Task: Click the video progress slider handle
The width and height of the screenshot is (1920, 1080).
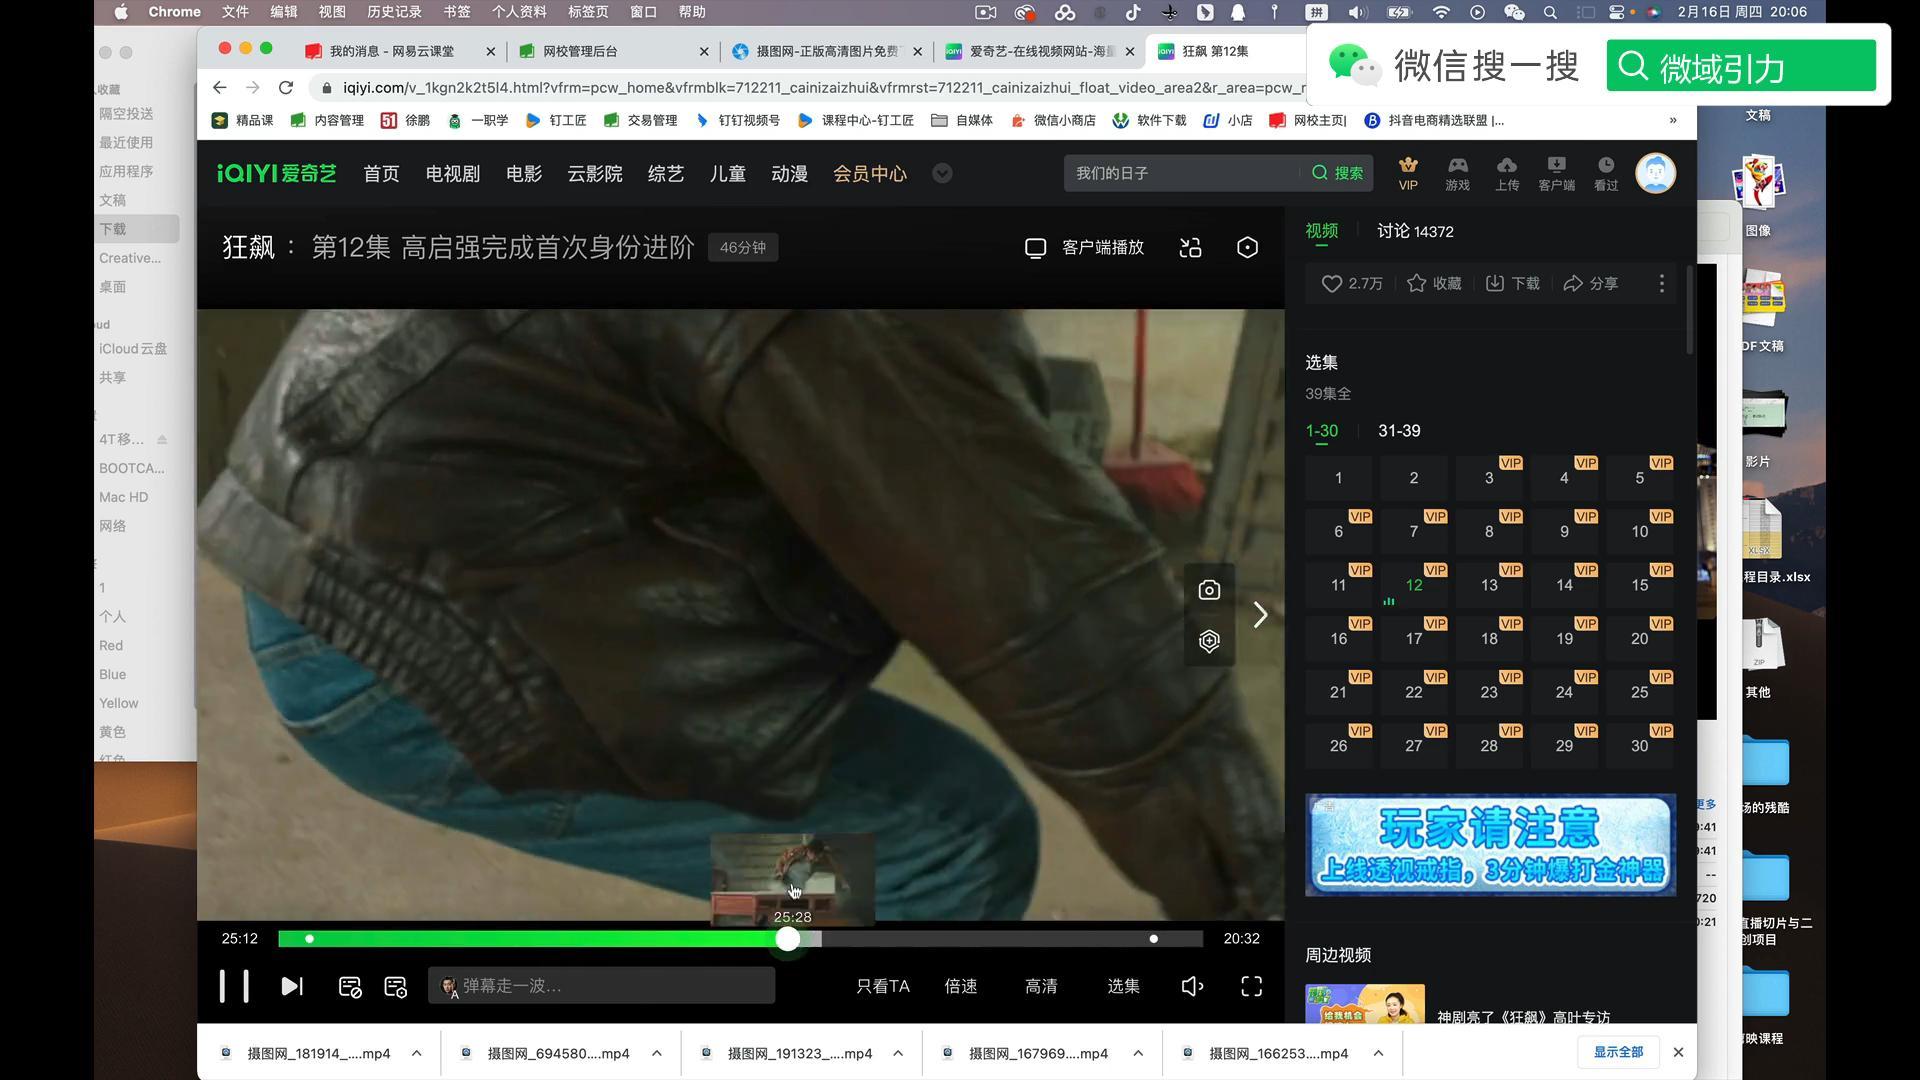Action: coord(788,938)
